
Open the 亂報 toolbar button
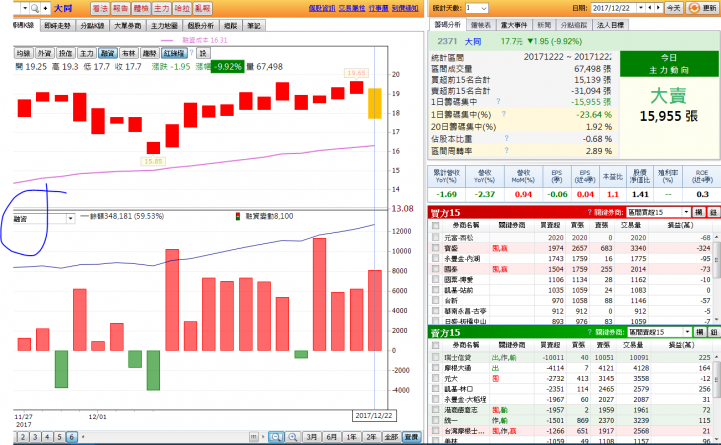click(203, 8)
